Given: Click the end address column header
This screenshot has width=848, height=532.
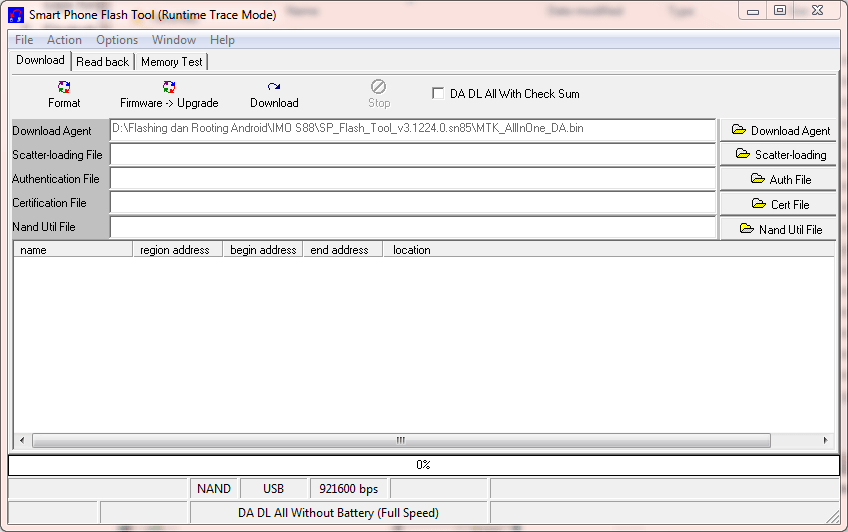Looking at the screenshot, I should 343,250.
